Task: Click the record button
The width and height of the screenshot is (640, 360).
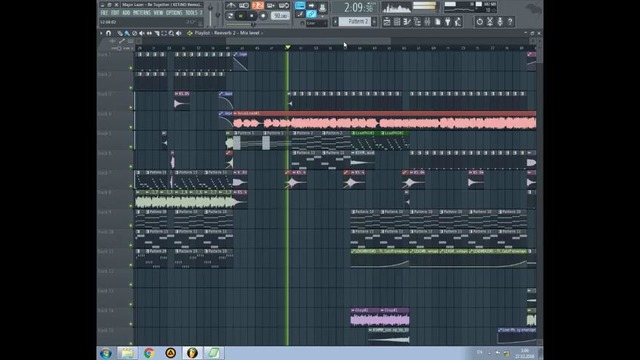Action: 263,16
